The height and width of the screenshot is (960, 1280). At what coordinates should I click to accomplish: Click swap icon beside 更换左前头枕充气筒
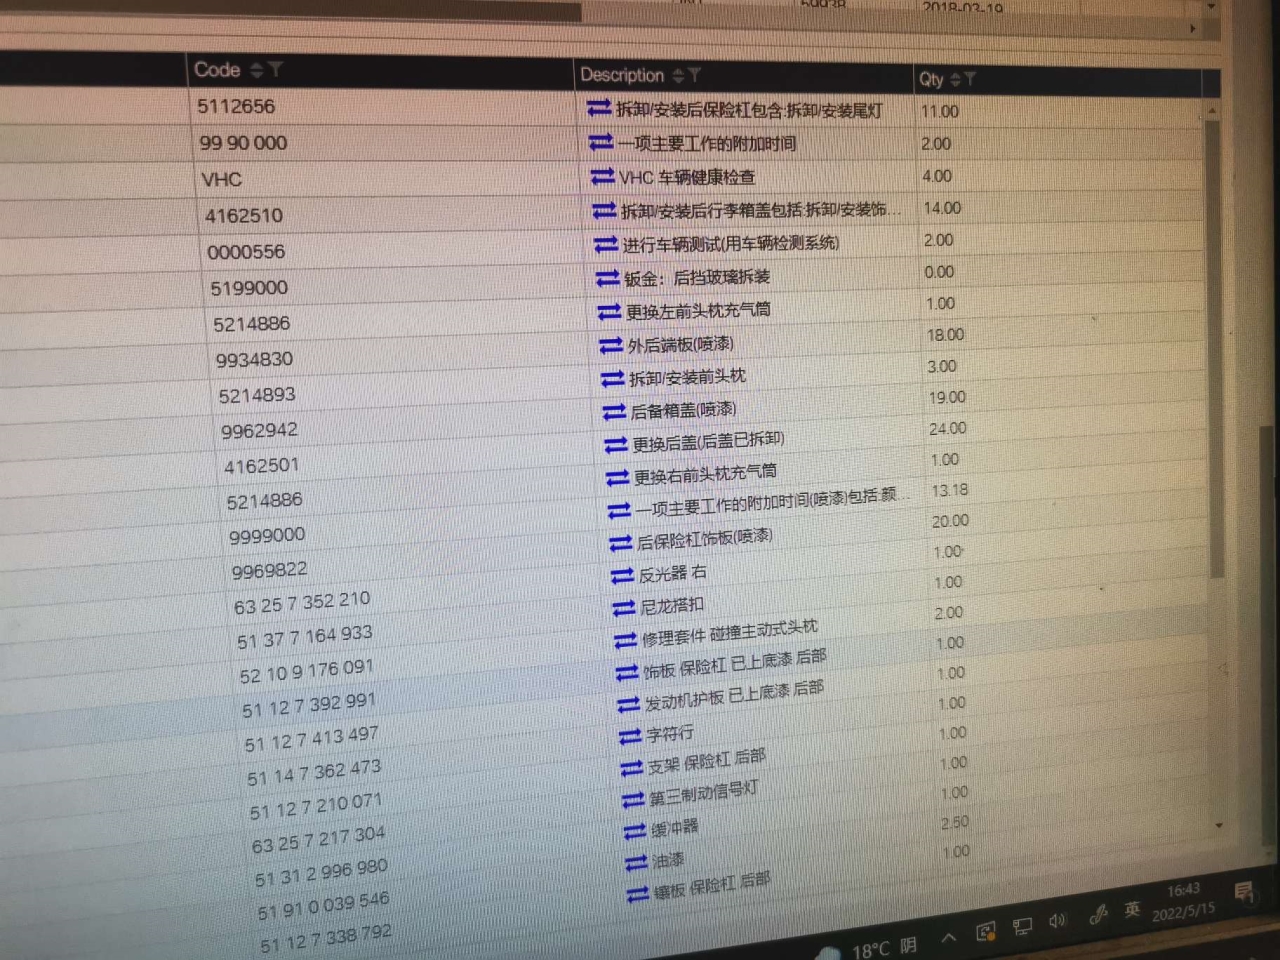coord(610,312)
